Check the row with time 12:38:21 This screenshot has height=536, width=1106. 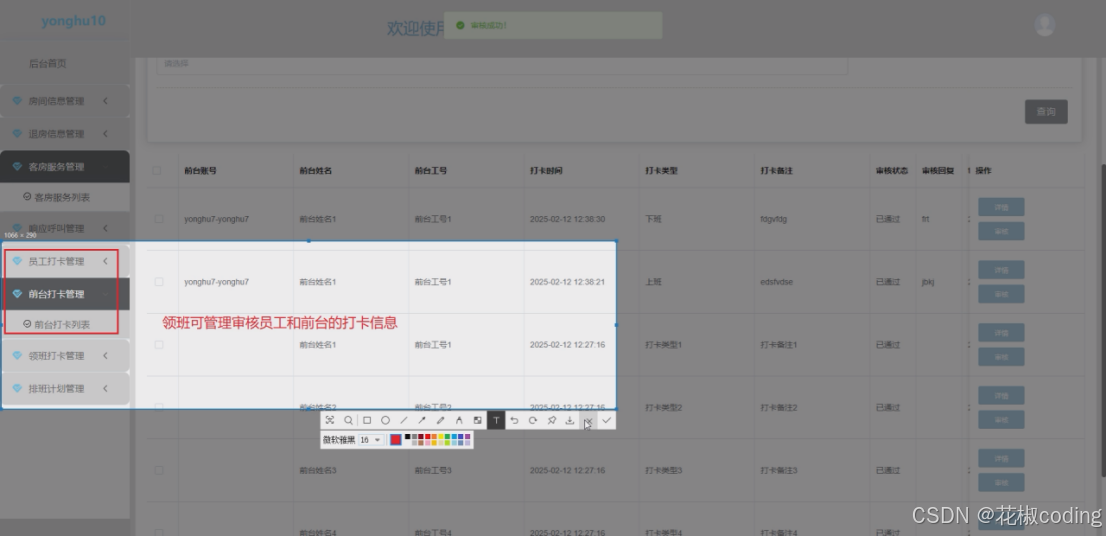159,281
